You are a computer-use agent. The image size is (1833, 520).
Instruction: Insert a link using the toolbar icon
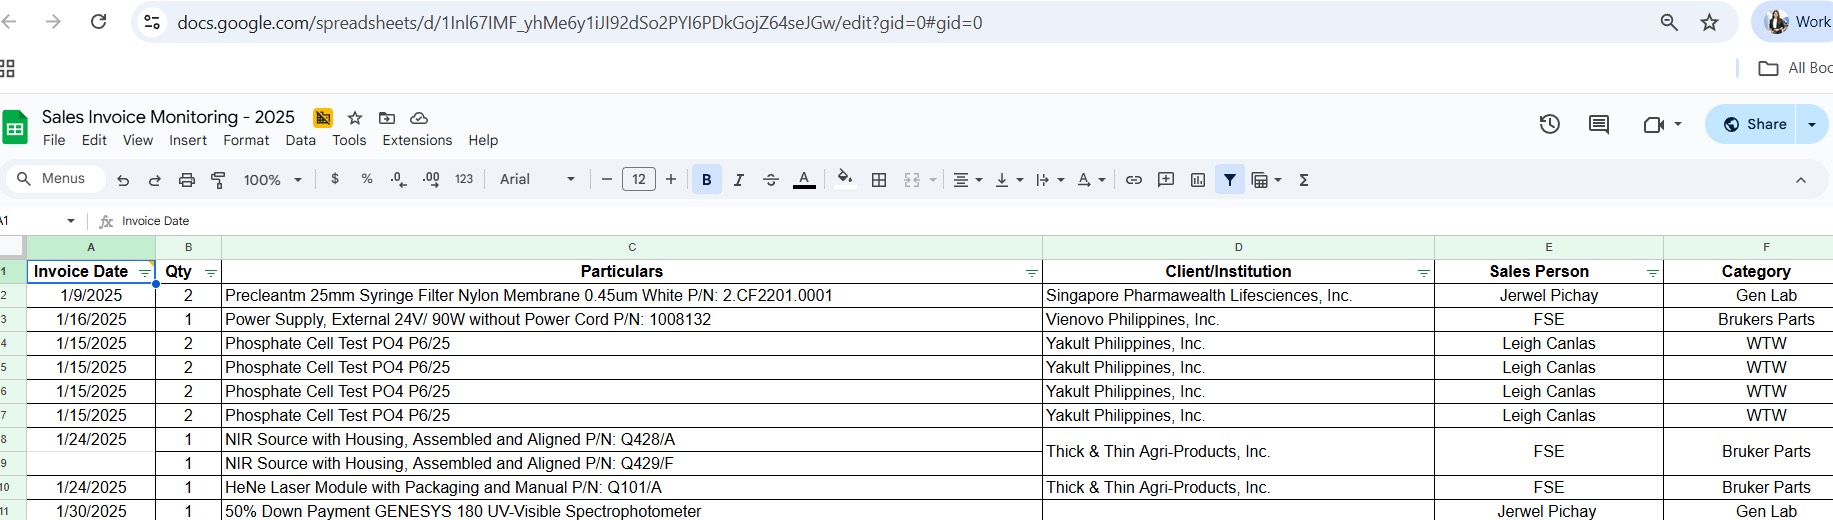click(1133, 180)
